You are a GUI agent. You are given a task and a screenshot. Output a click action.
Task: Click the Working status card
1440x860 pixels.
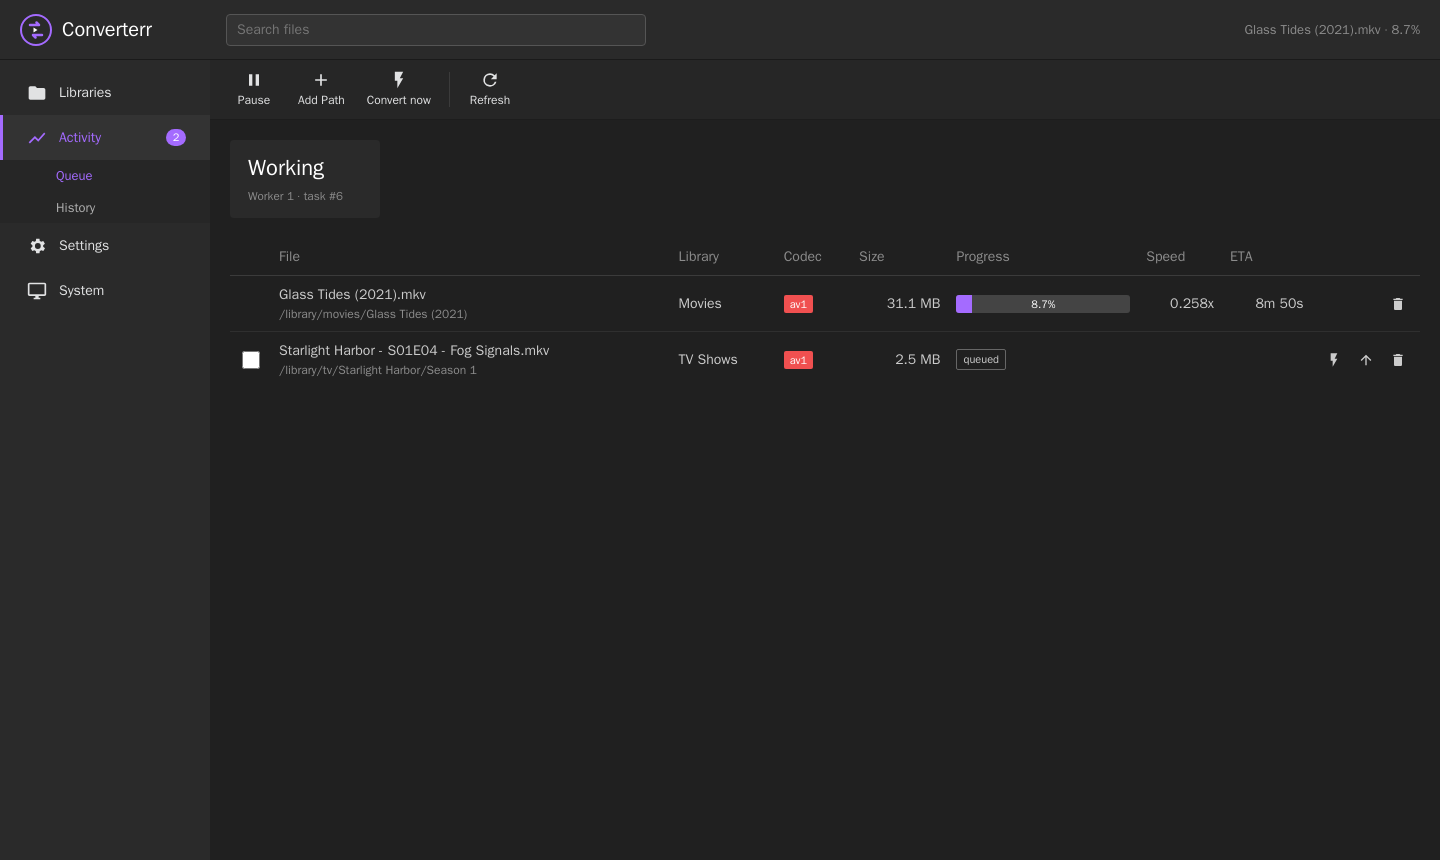305,179
